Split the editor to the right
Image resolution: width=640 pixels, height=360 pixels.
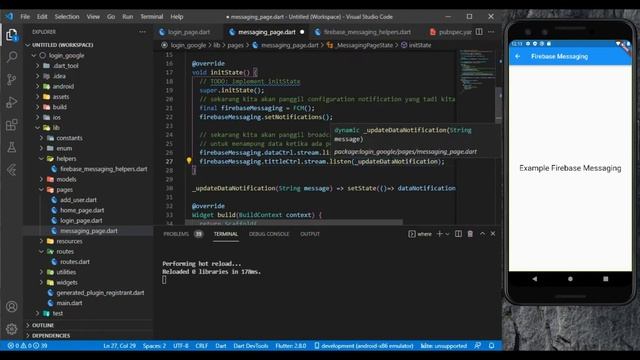479,32
